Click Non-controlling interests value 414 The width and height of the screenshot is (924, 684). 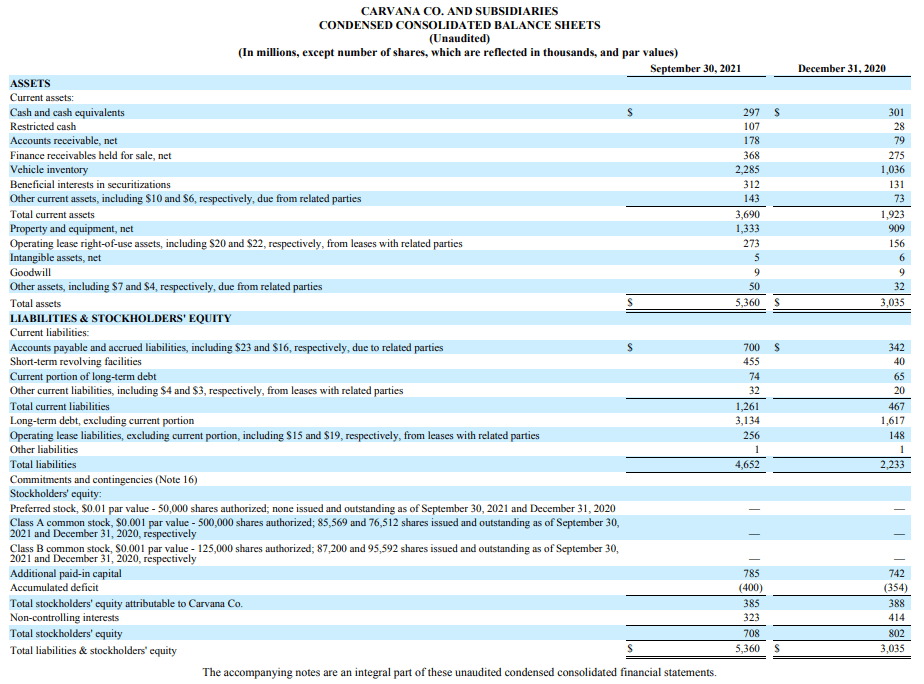[x=897, y=618]
